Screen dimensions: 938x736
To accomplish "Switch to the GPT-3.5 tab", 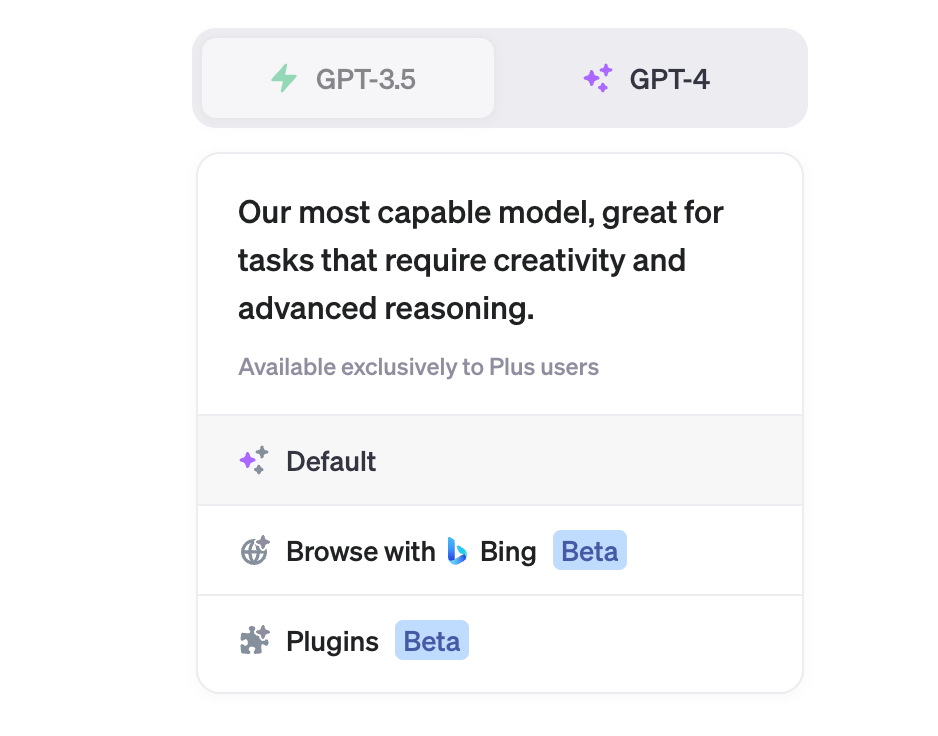I will click(x=348, y=78).
